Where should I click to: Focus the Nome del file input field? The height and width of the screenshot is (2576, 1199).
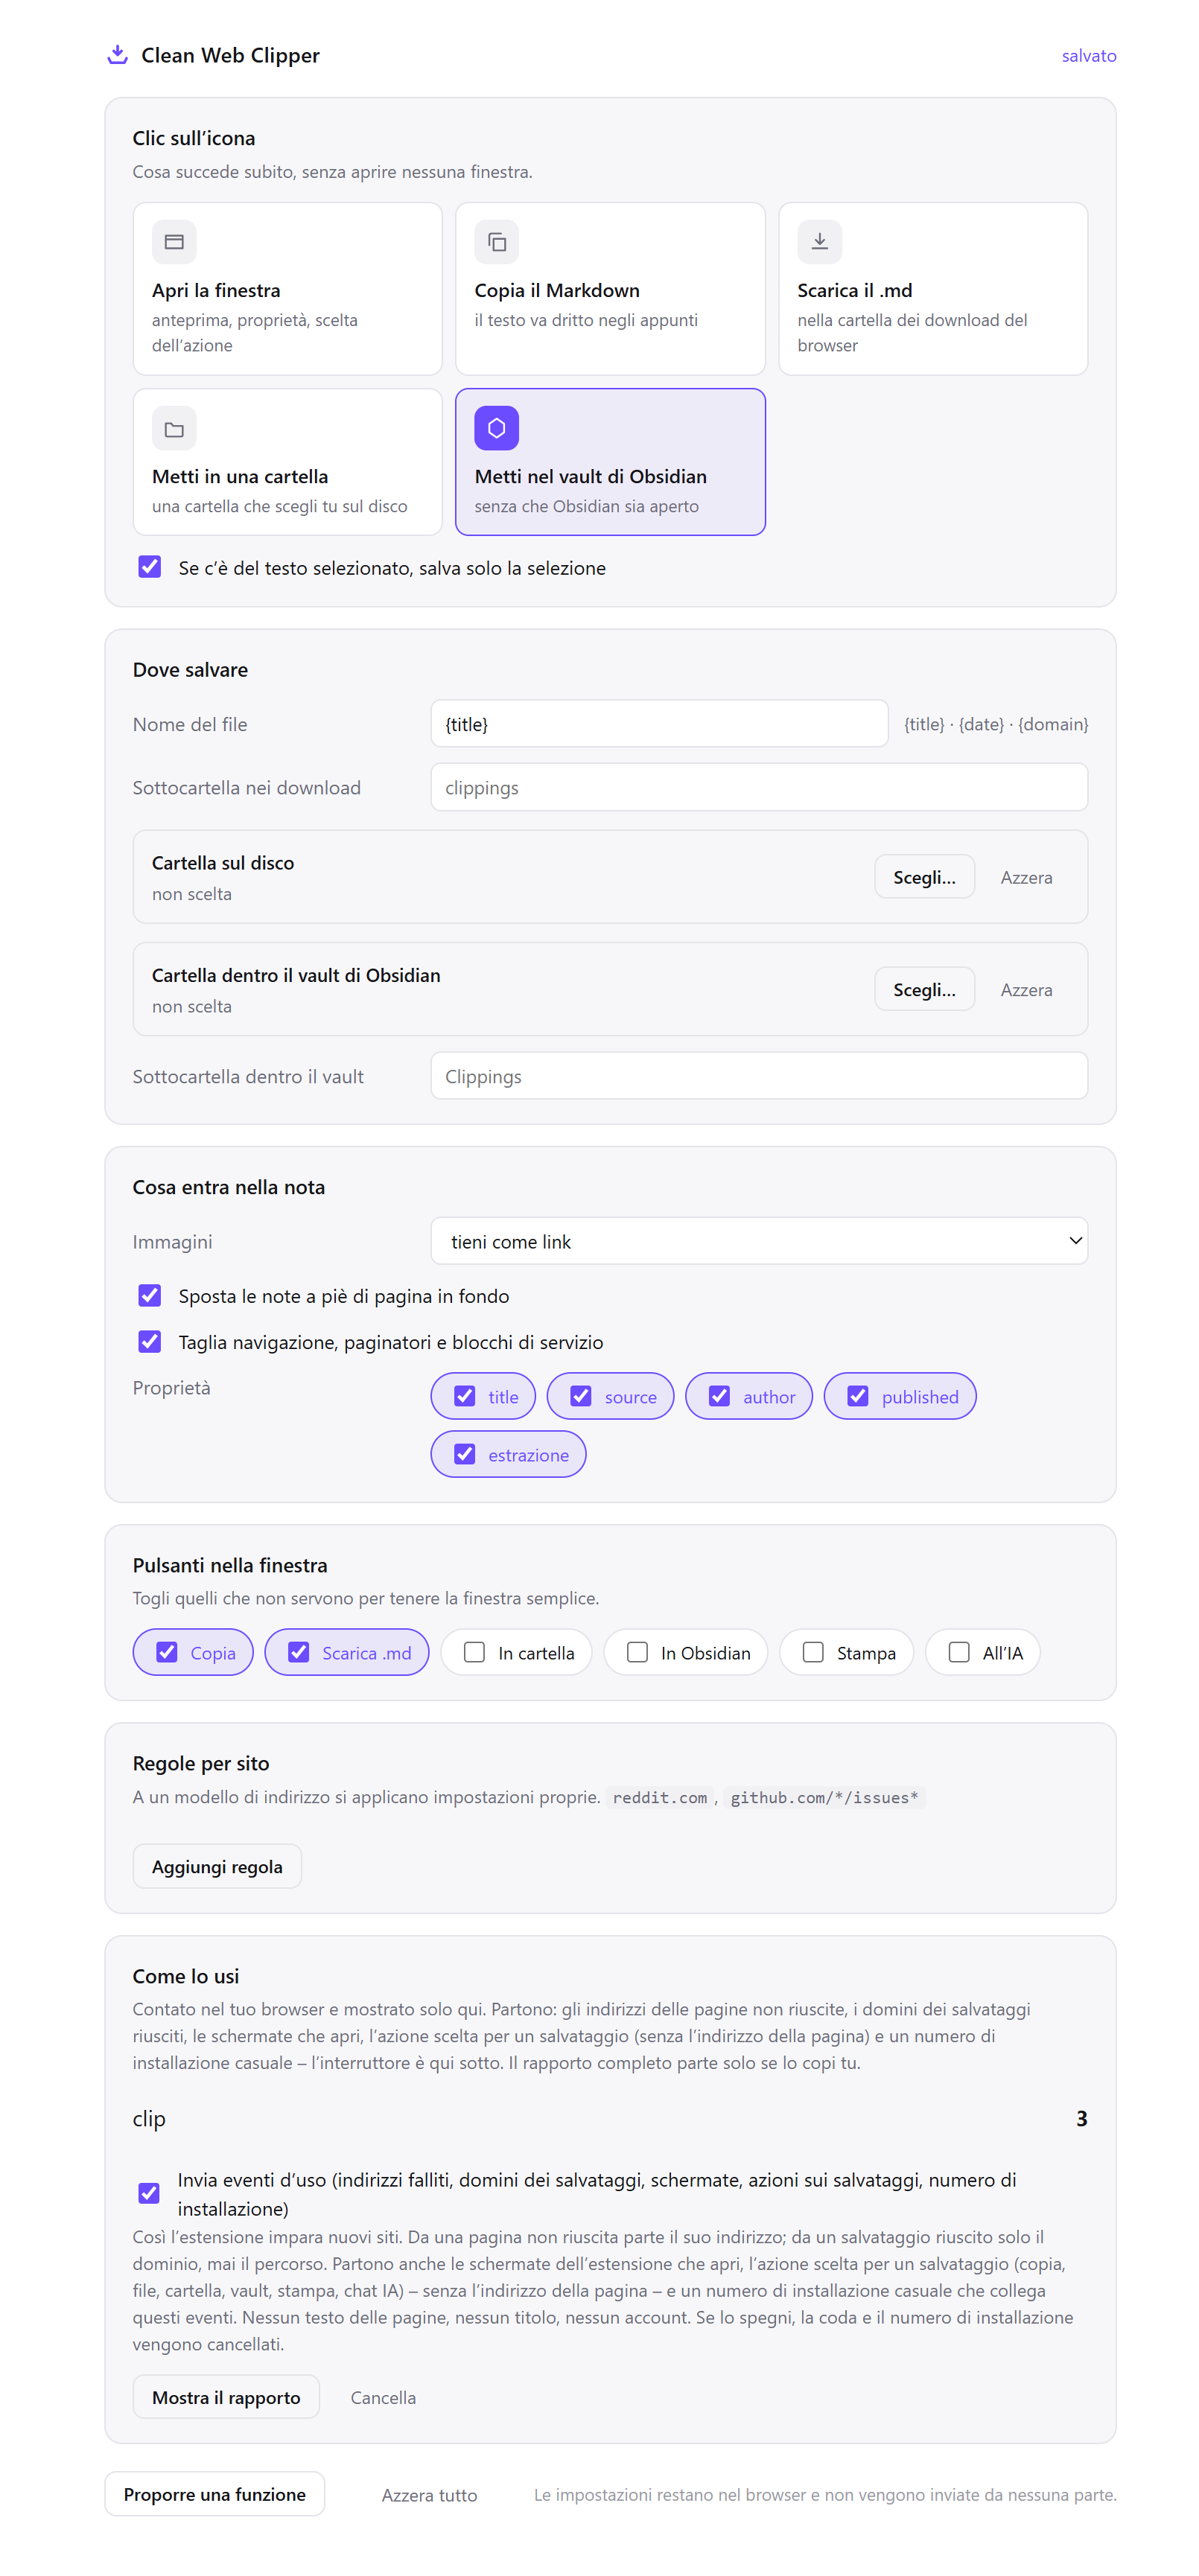(659, 724)
